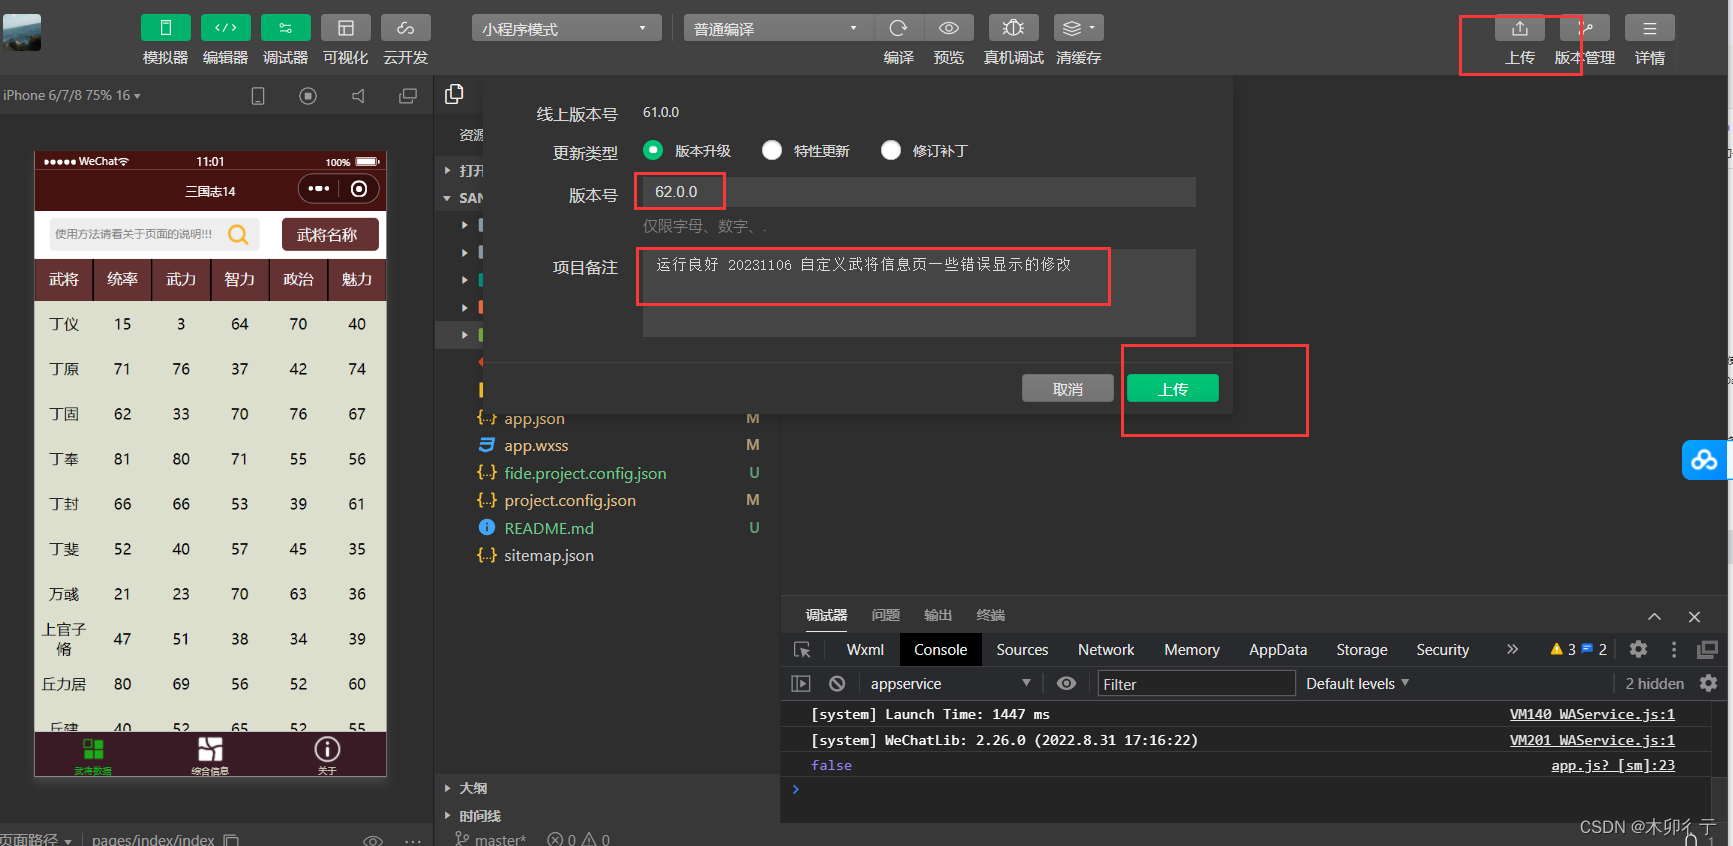
Task: Open the 清缓存 clear cache menu
Action: [x=1078, y=28]
